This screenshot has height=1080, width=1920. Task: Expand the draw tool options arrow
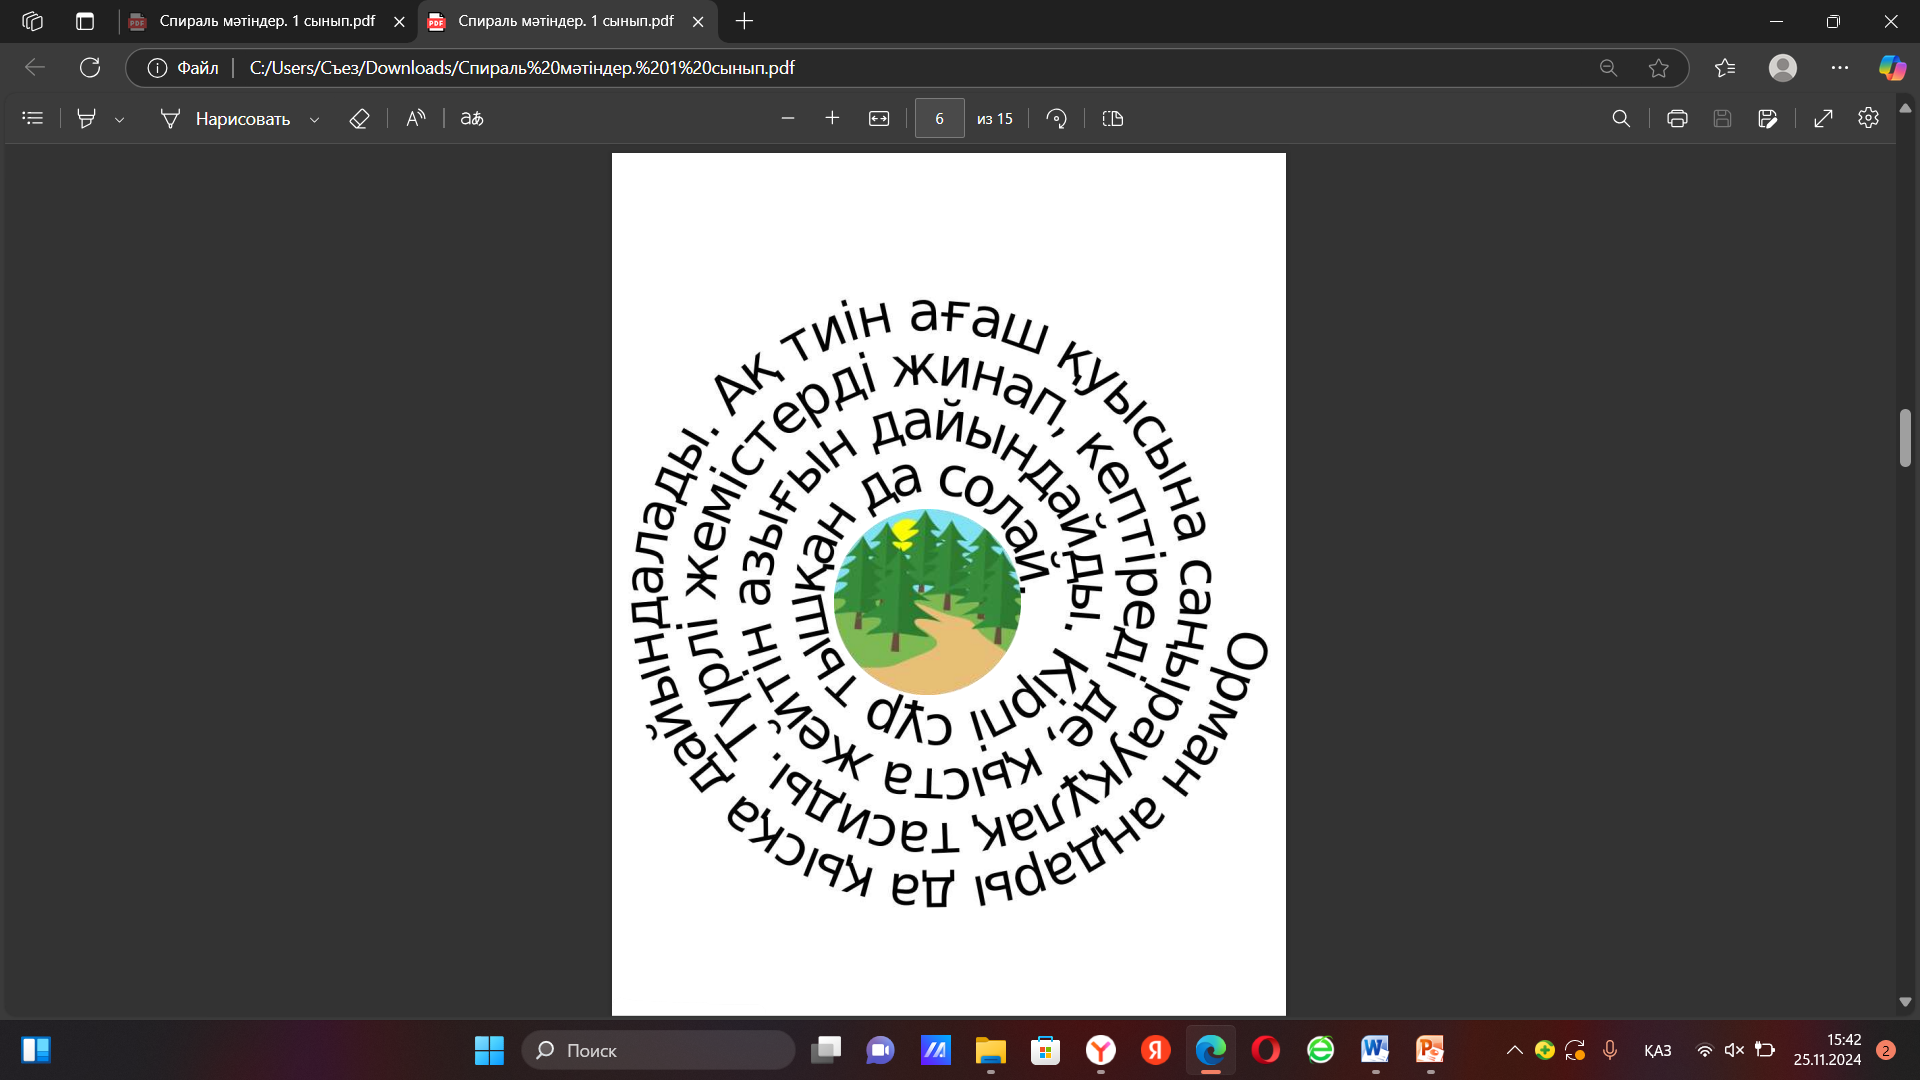point(314,119)
